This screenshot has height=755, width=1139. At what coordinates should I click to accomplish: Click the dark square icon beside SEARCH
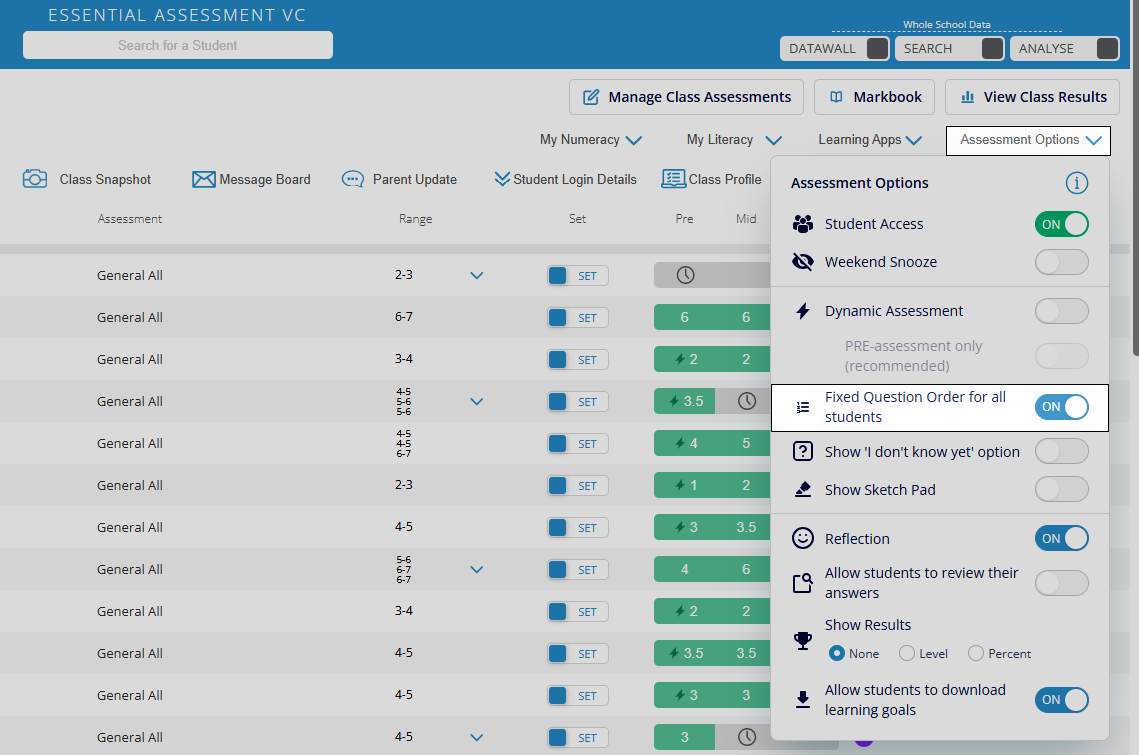click(992, 48)
